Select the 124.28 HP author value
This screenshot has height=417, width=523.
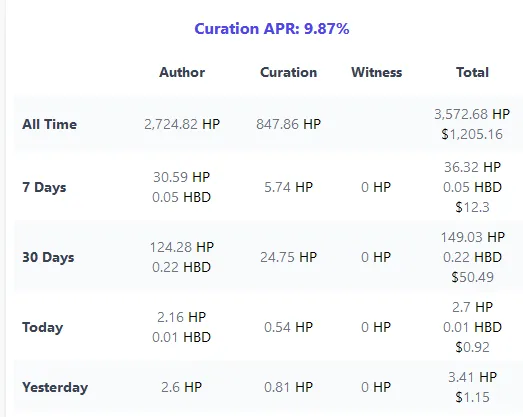point(181,247)
